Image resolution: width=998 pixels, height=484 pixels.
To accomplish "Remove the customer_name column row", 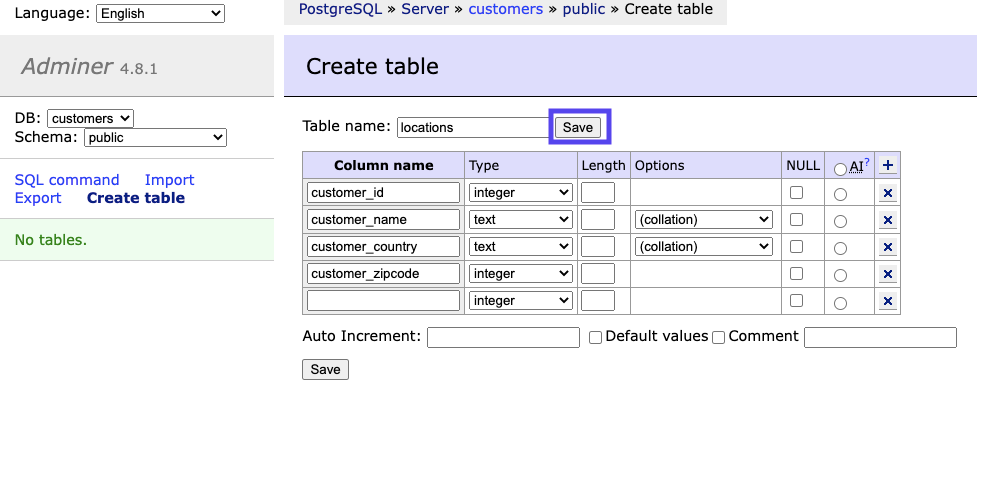I will tap(887, 220).
